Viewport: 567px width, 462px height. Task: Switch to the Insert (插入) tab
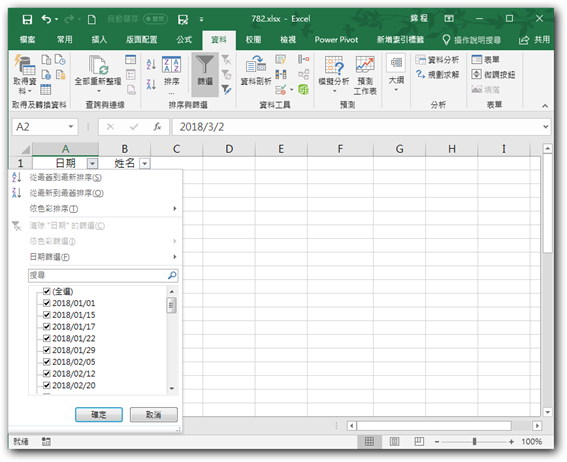click(x=99, y=39)
